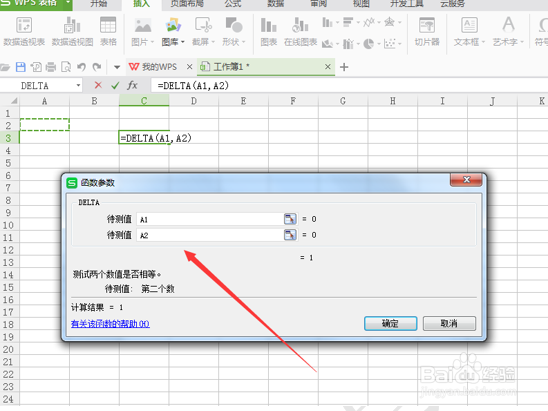Click the second 待测值 input field containing A2
The height and width of the screenshot is (411, 548).
pos(210,235)
